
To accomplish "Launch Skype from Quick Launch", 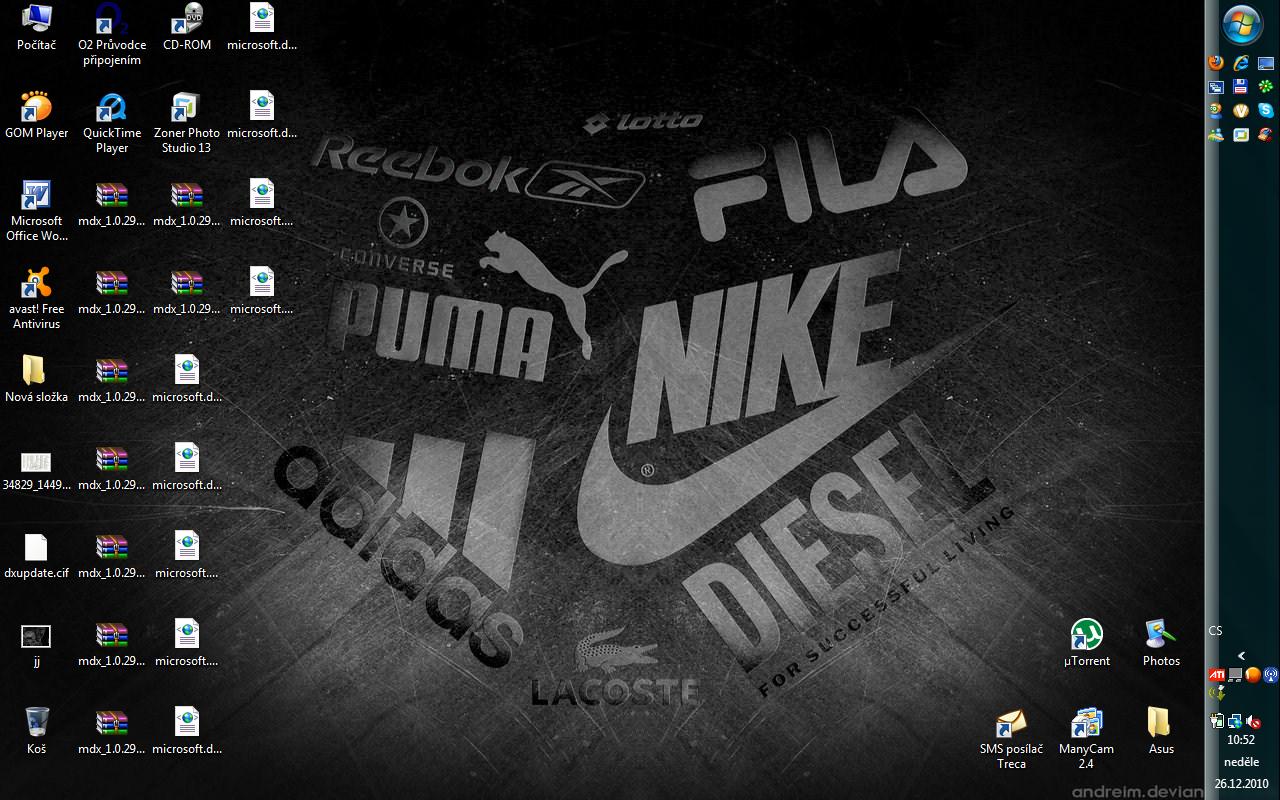I will pyautogui.click(x=1266, y=111).
